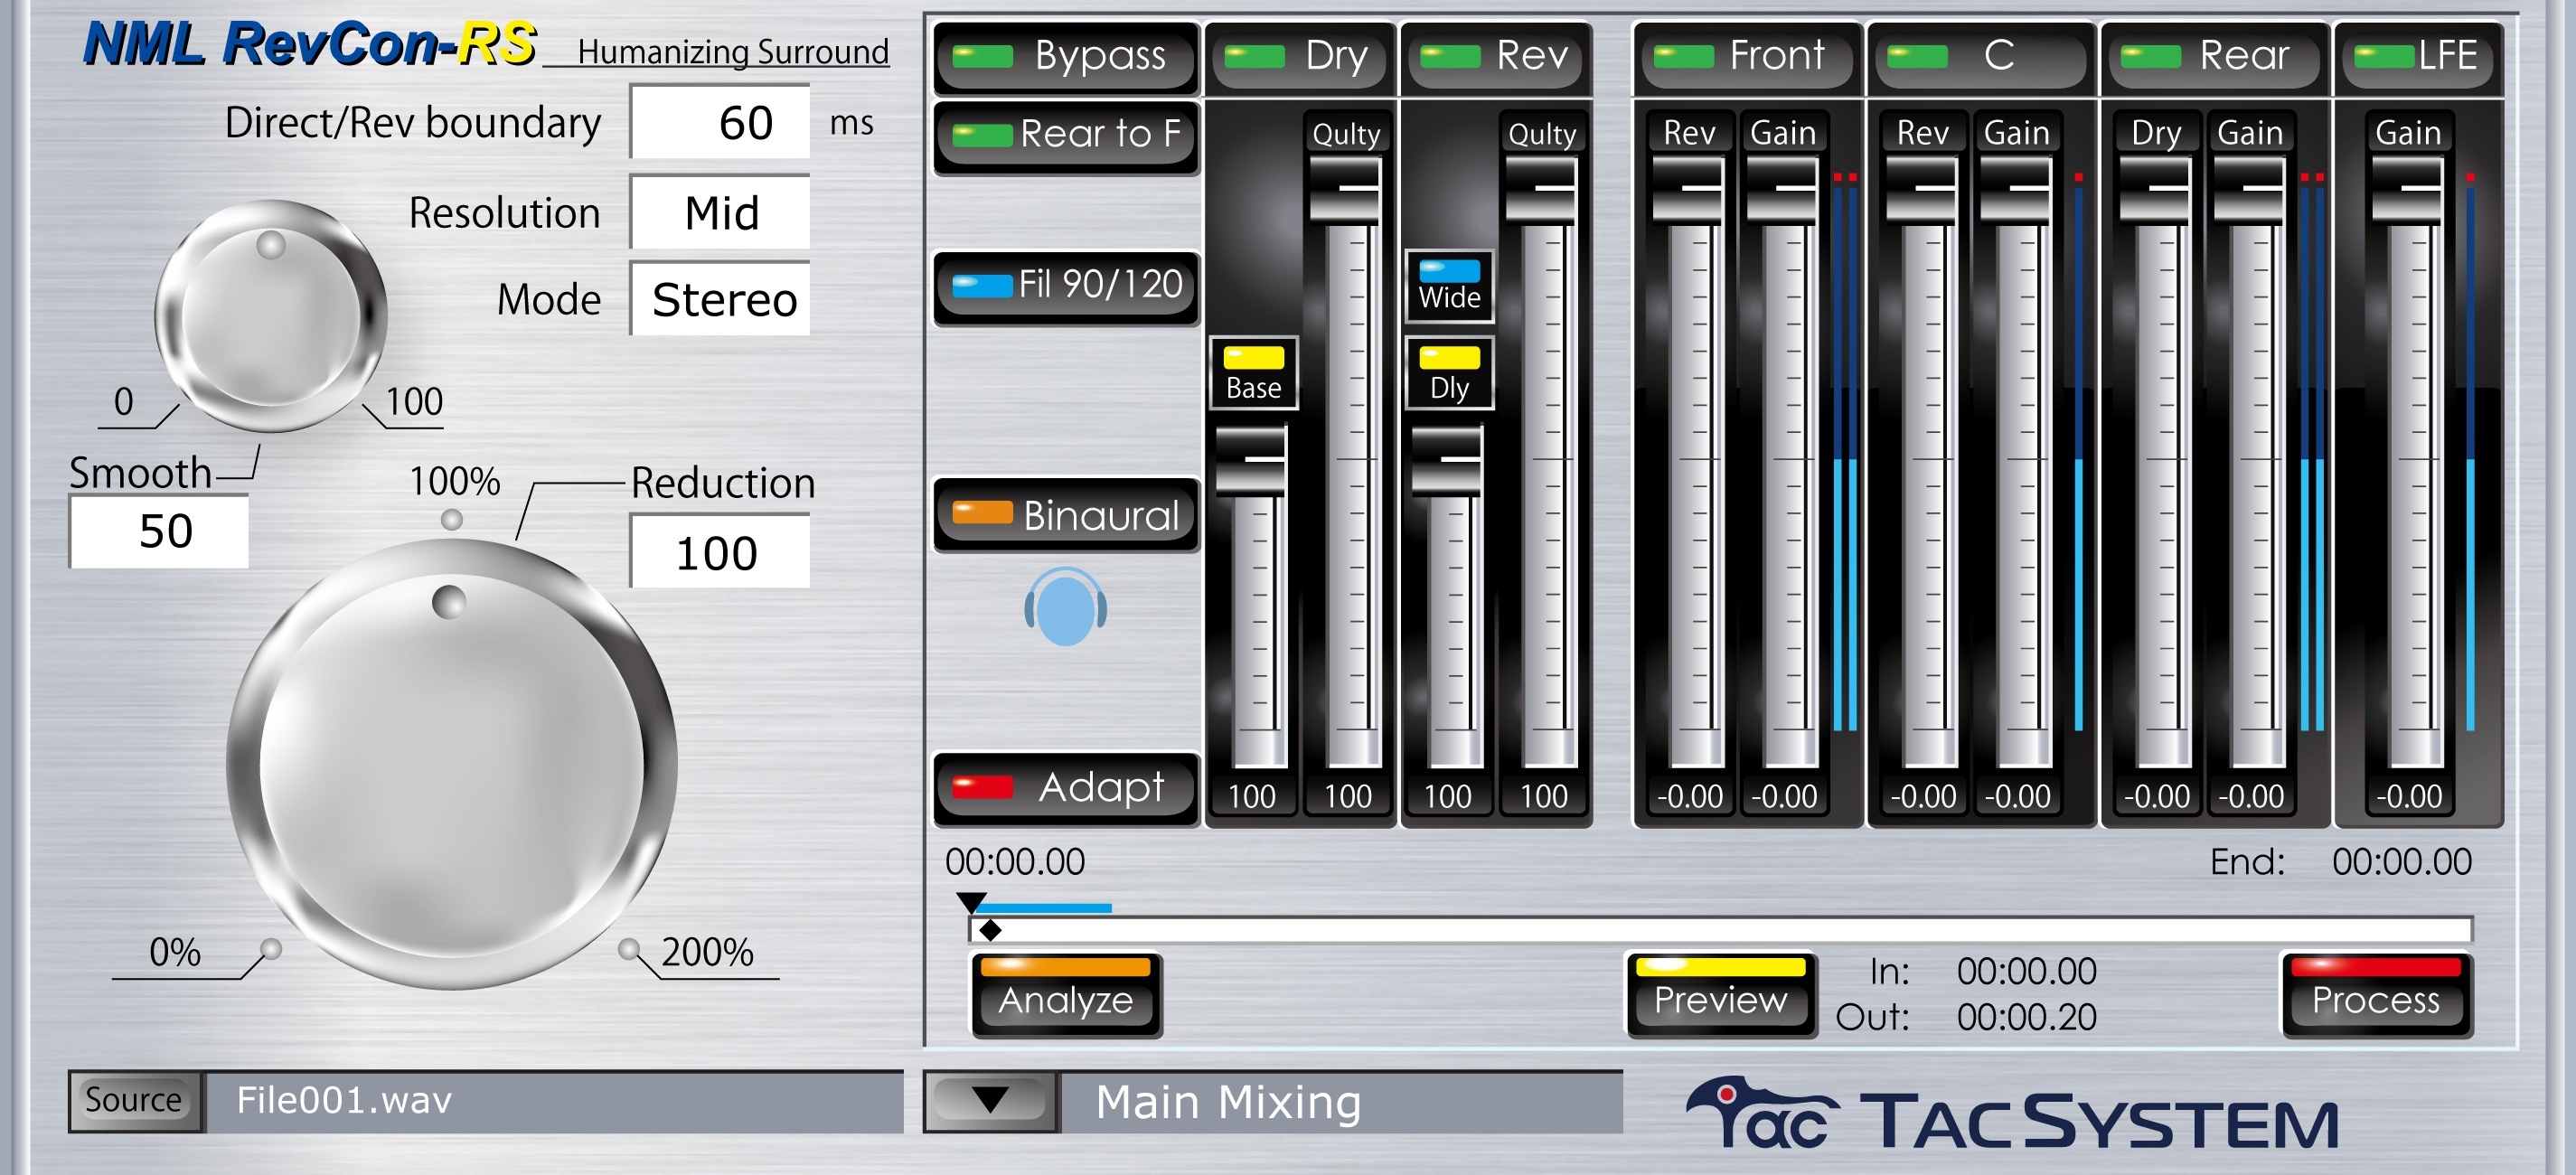Click the black triangle timeline start marker
The image size is (2576, 1175).
pos(971,902)
